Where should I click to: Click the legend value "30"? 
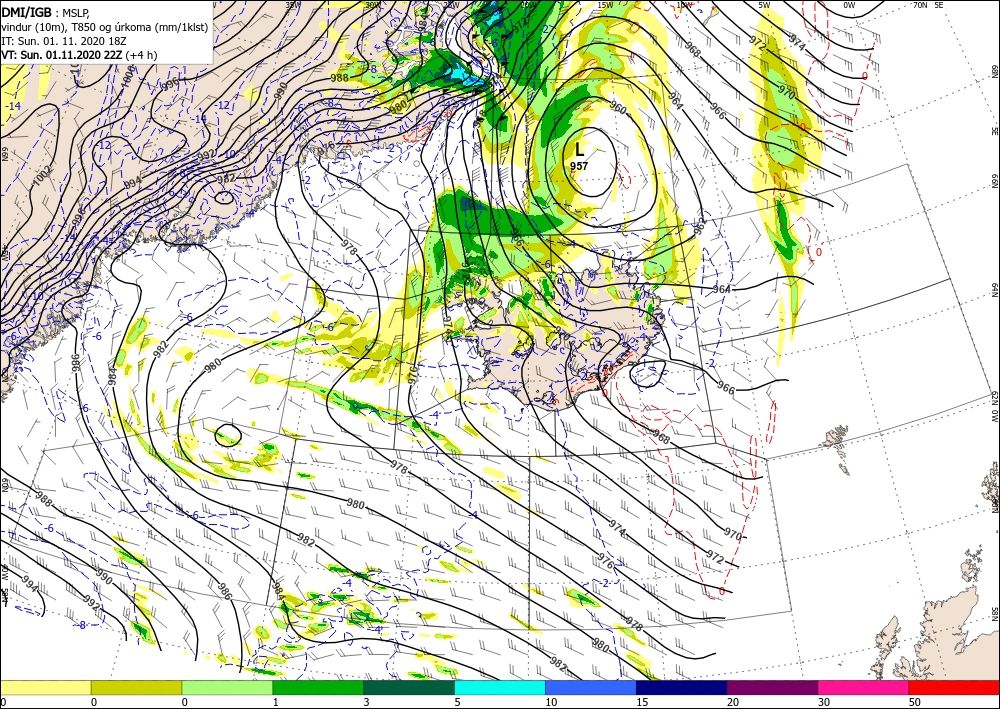point(823,702)
